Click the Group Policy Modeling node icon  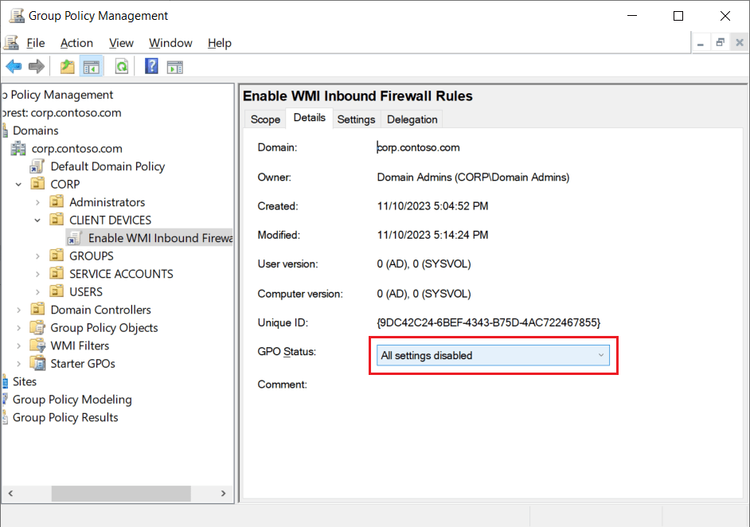point(5,399)
